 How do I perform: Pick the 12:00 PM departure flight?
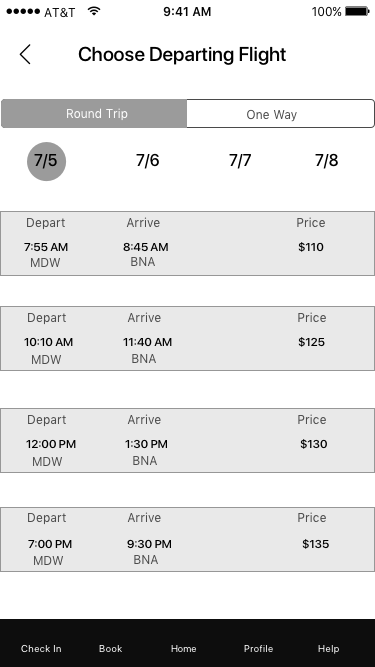[188, 440]
